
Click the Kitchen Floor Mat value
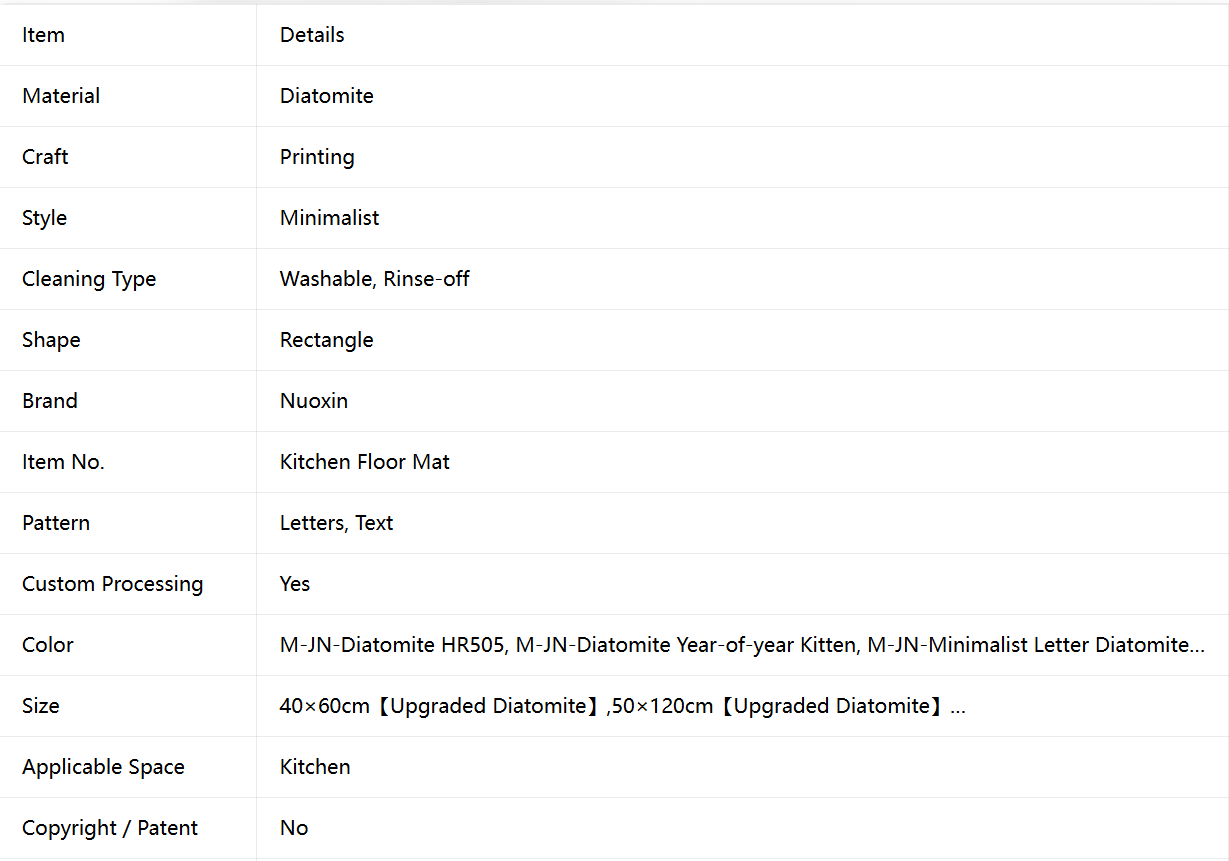point(365,462)
